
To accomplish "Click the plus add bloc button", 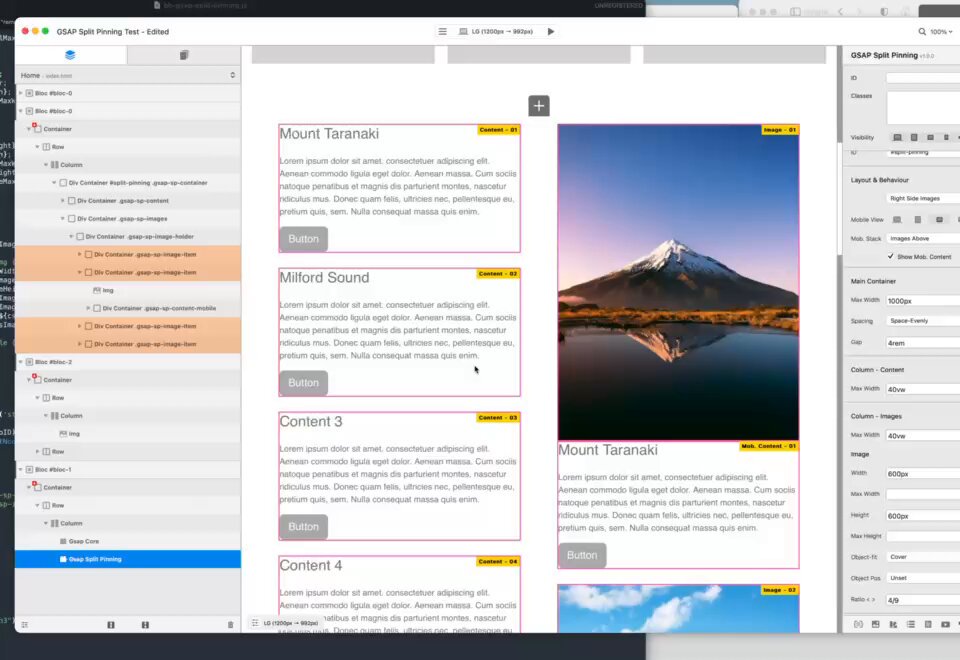I will click(x=539, y=106).
